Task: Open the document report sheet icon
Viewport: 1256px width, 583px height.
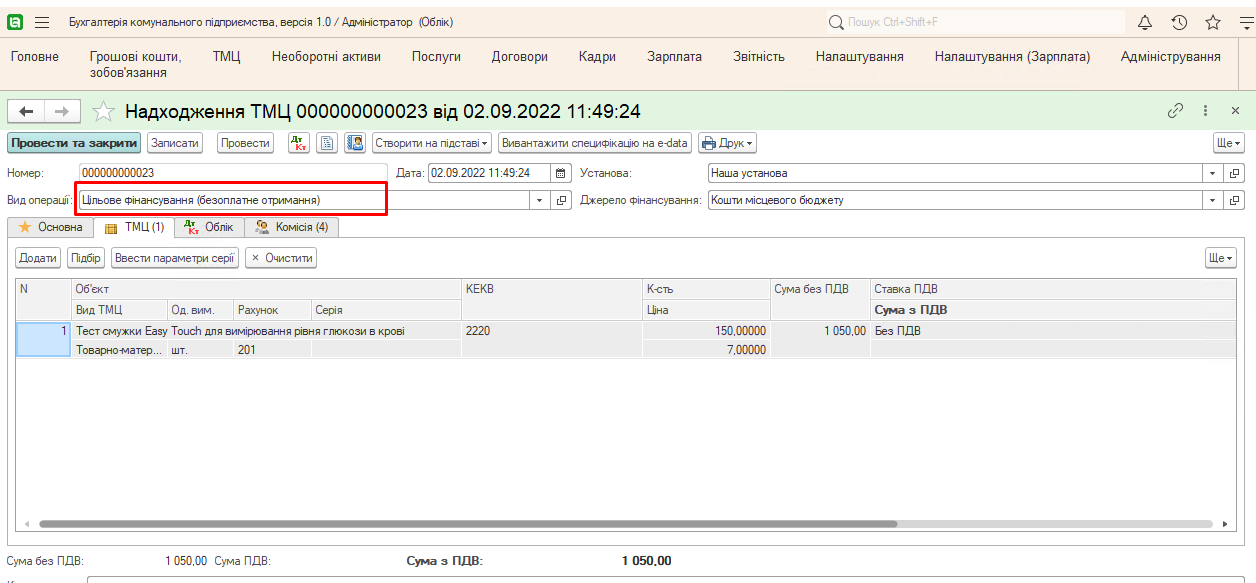Action: click(326, 143)
